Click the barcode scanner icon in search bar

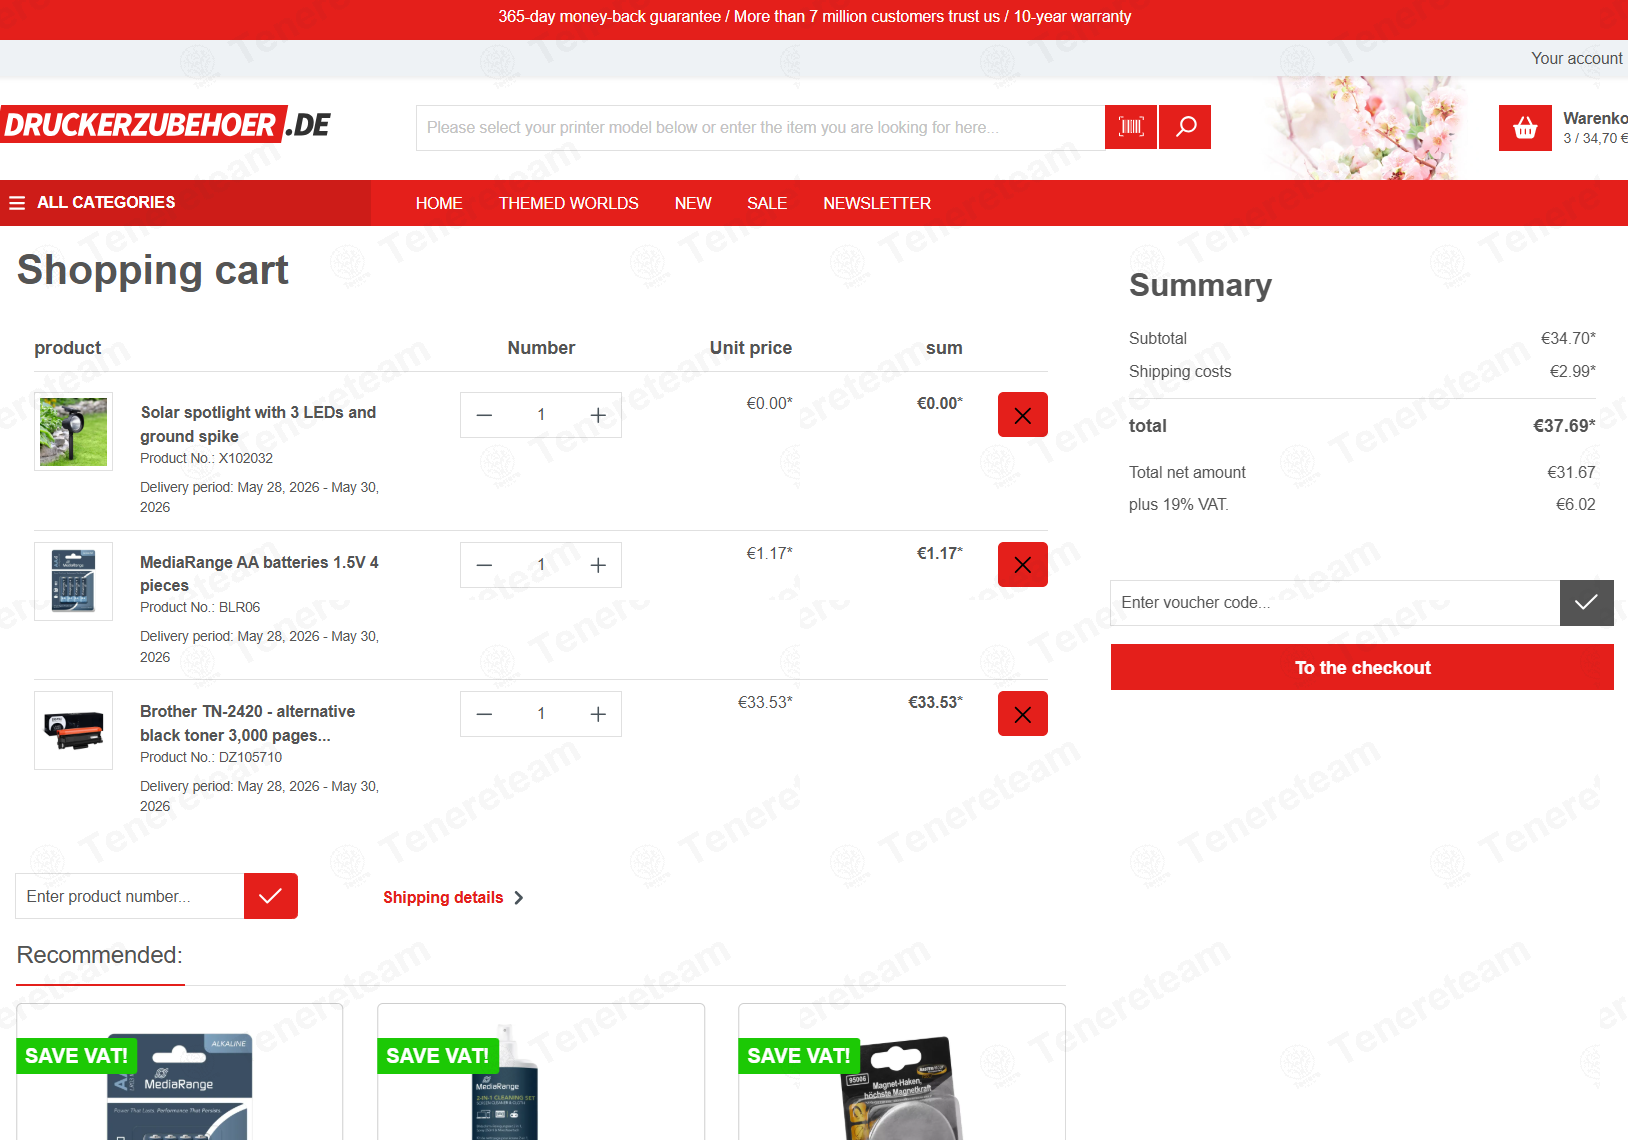pyautogui.click(x=1131, y=127)
